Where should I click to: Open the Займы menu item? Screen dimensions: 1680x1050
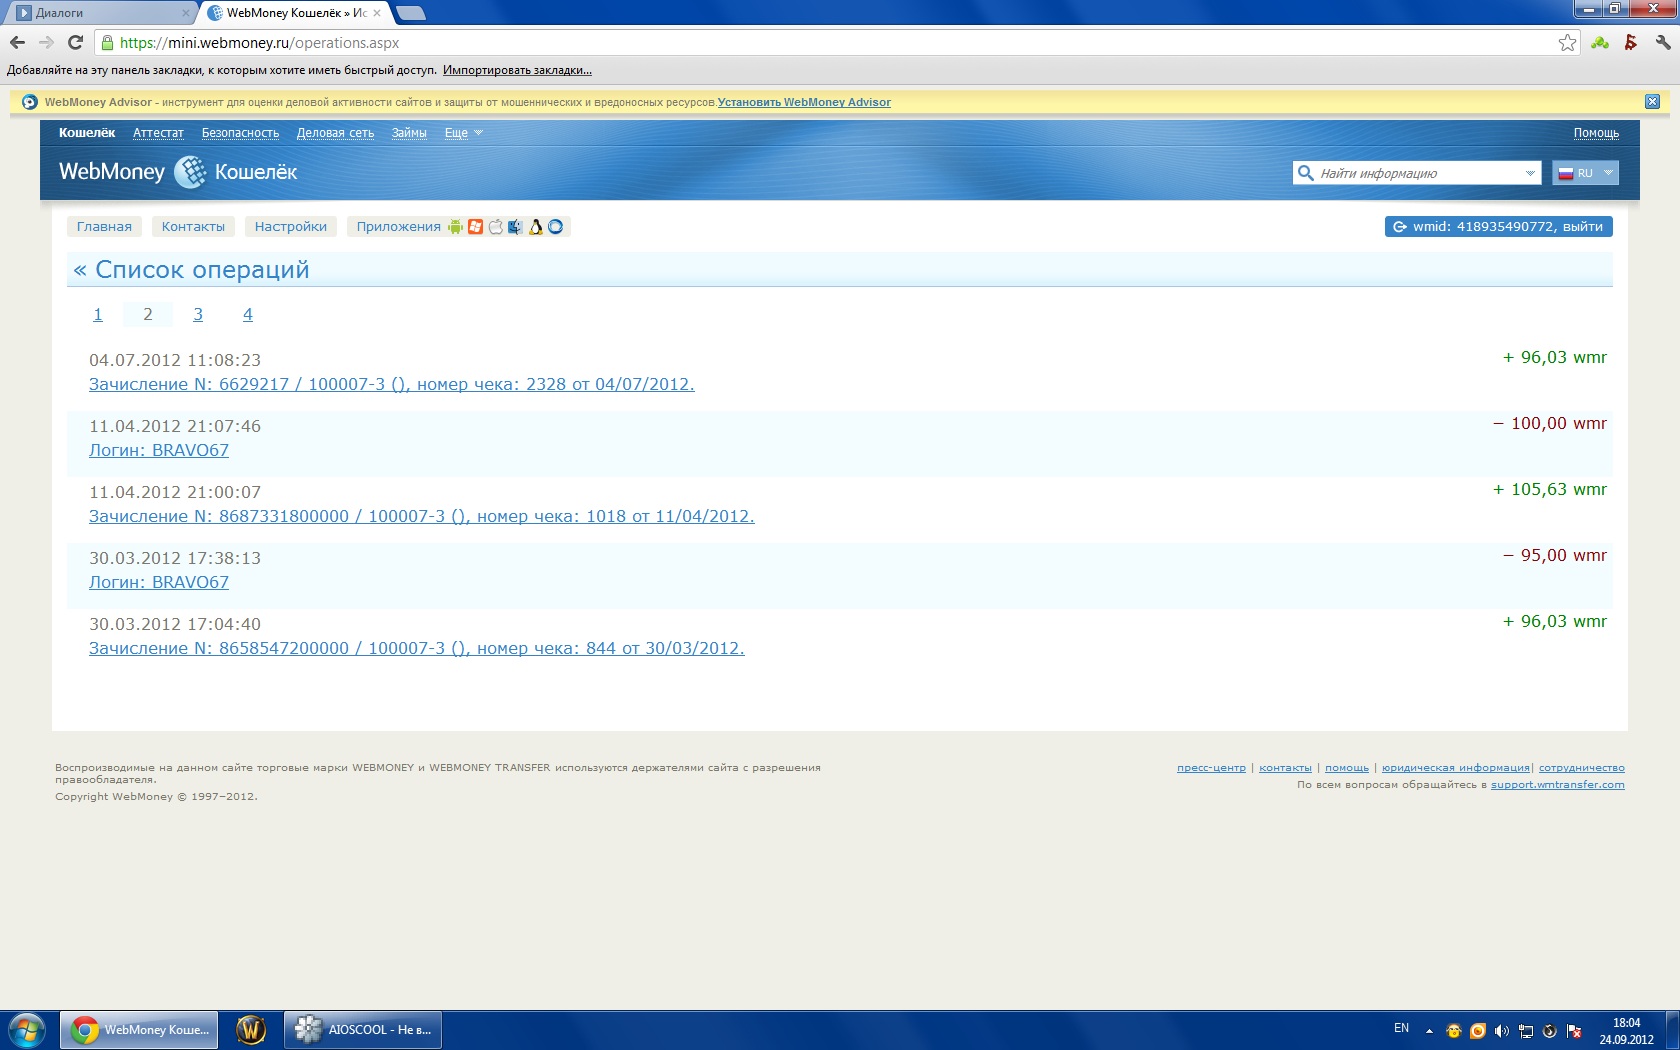pos(409,133)
